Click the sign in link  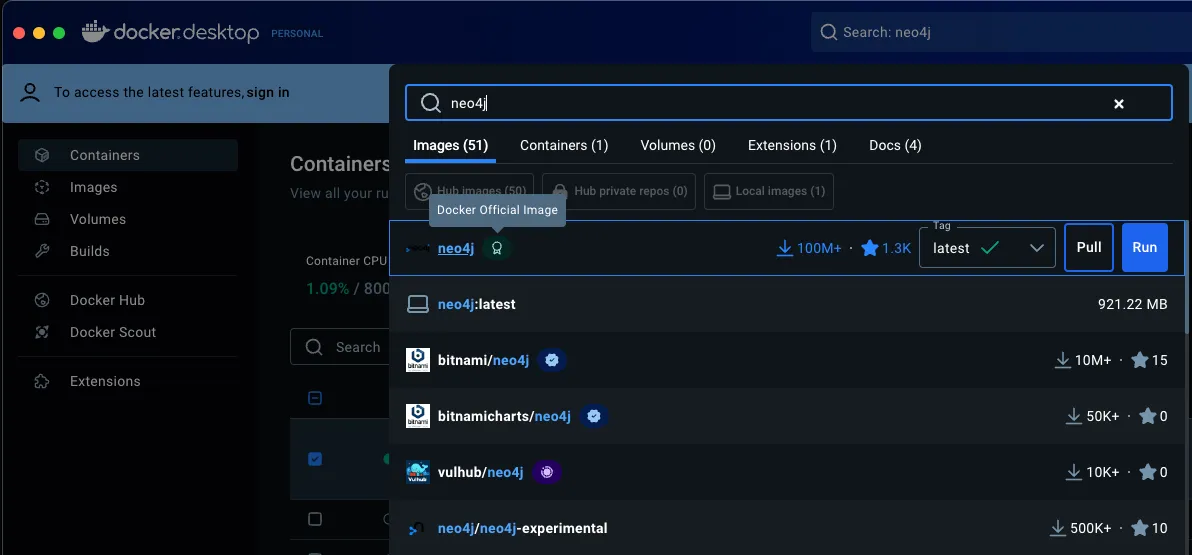click(268, 92)
